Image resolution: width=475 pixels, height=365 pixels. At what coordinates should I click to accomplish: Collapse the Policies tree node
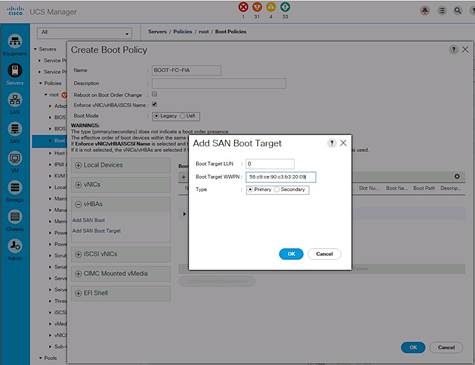pos(41,83)
